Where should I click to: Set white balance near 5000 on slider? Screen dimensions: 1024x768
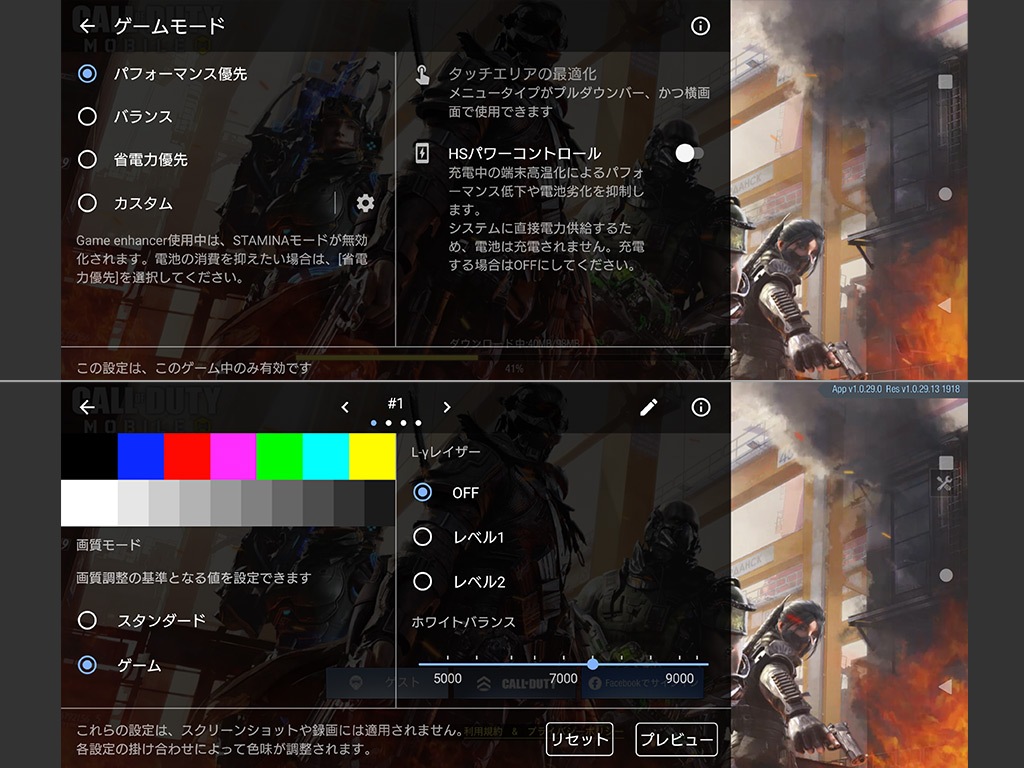click(x=447, y=664)
